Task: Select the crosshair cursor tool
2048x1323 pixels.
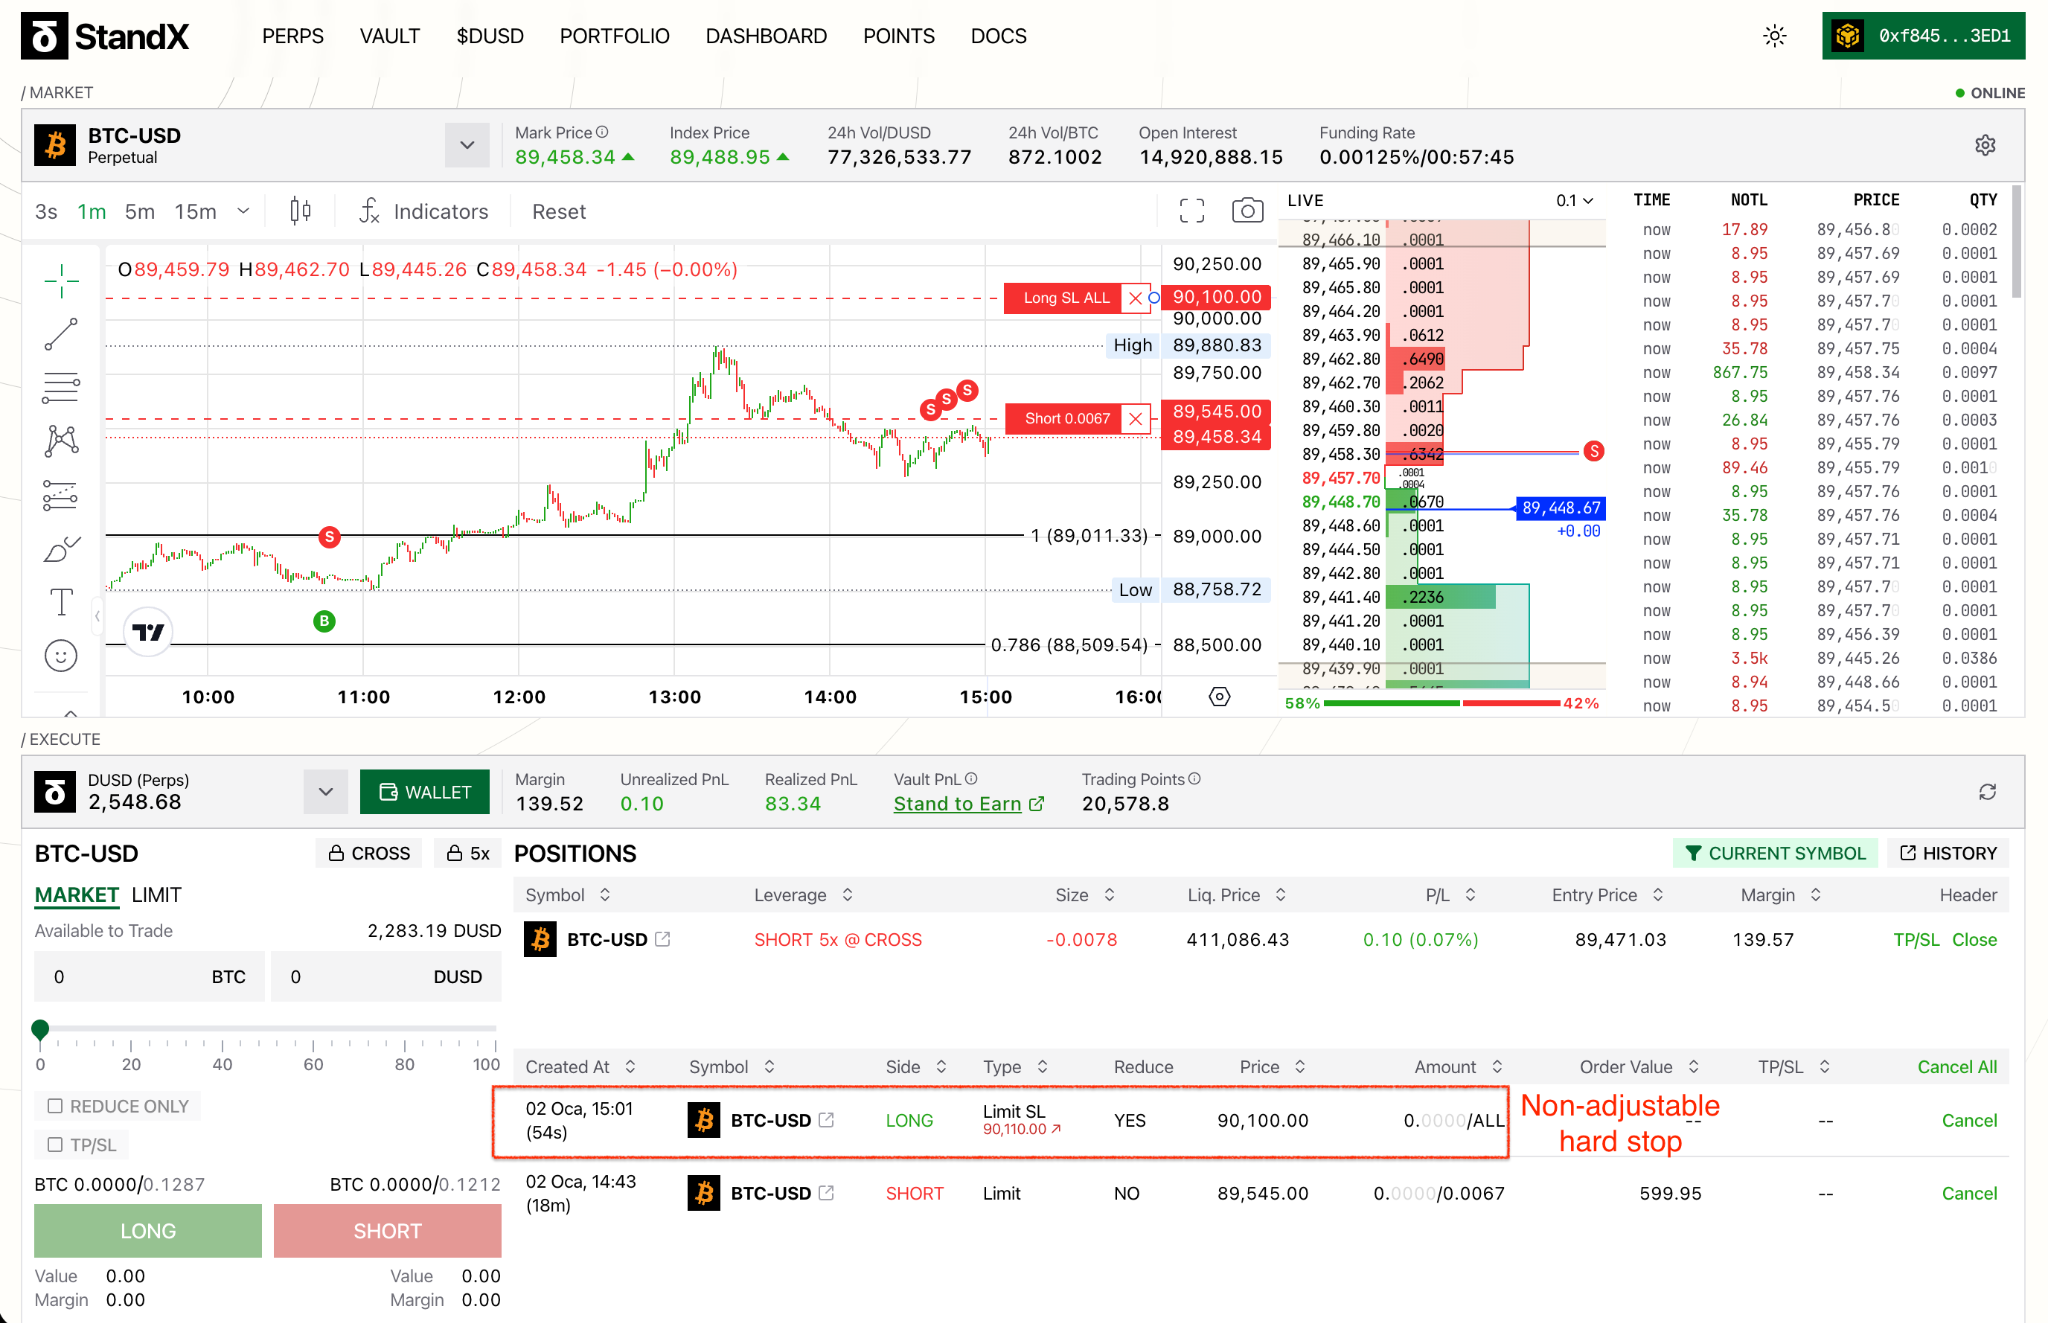Action: click(x=61, y=281)
